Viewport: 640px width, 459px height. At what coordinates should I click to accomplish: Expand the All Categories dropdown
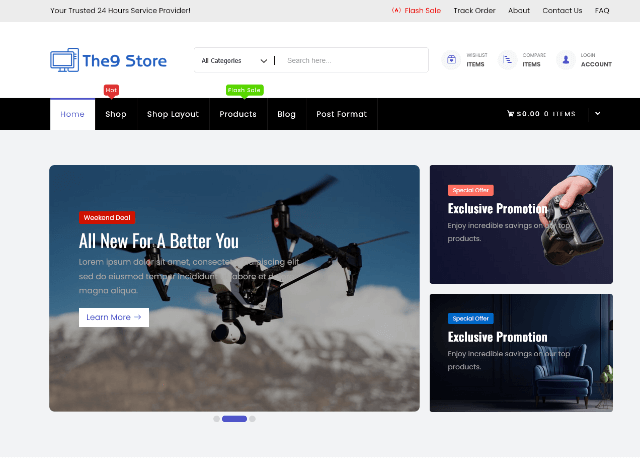coord(234,60)
